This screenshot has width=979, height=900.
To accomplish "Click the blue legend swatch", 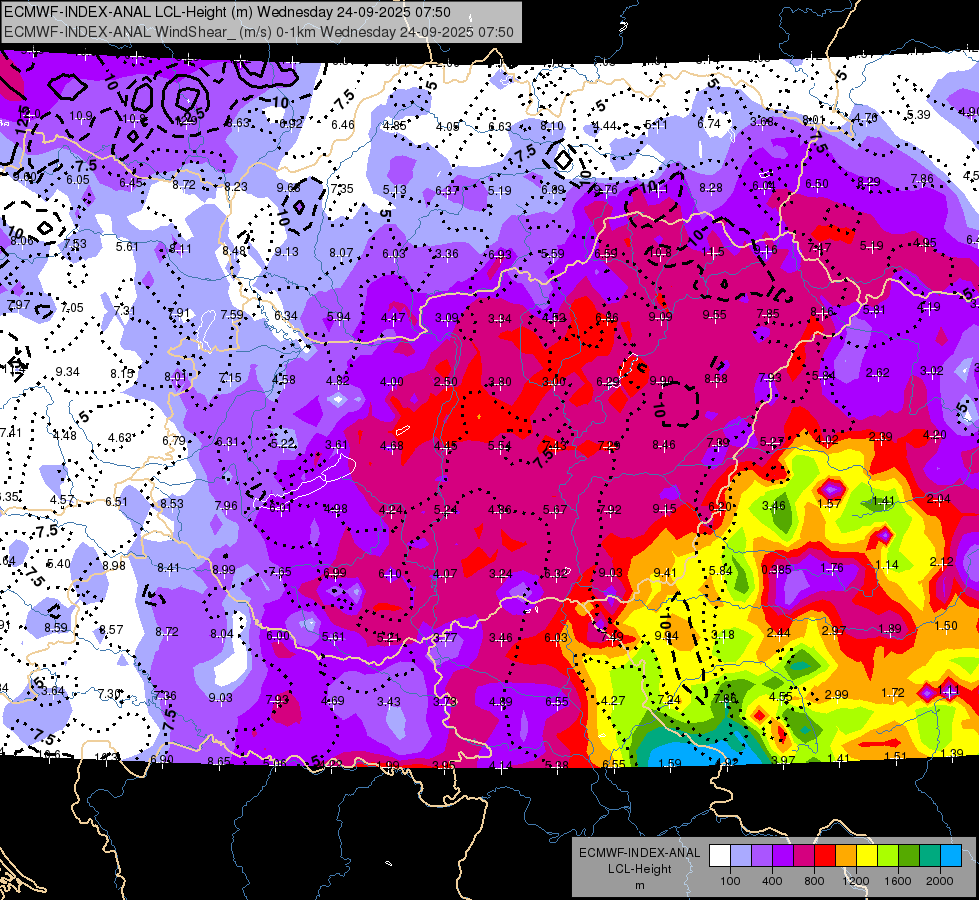I will [951, 856].
